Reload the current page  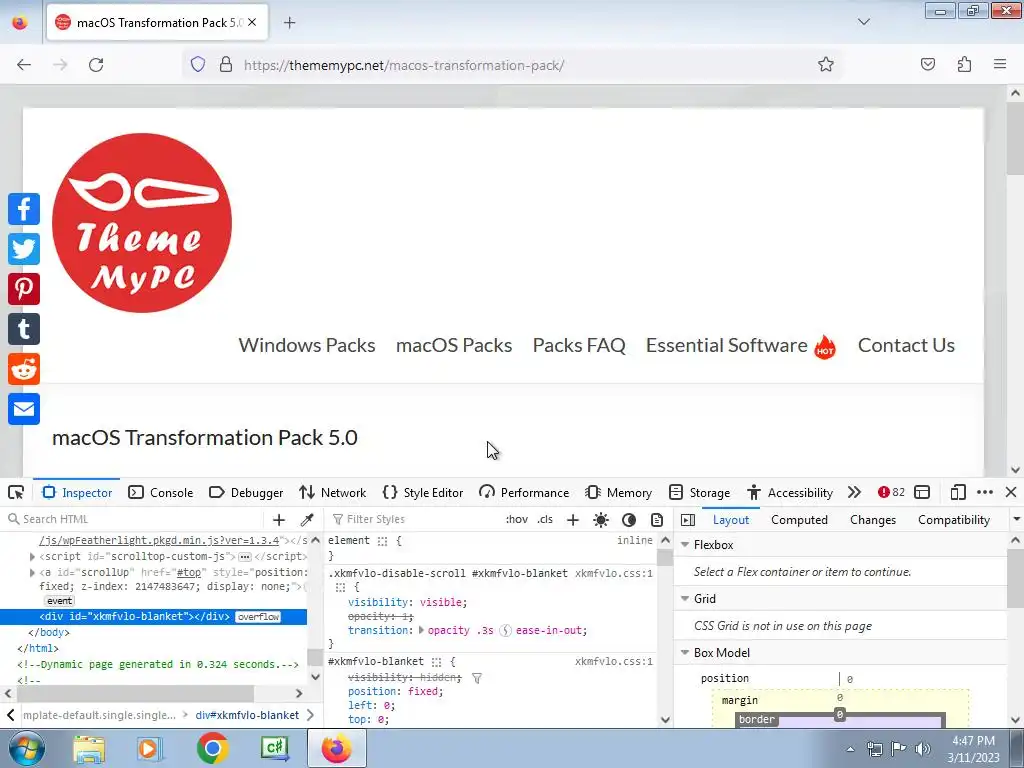96,65
